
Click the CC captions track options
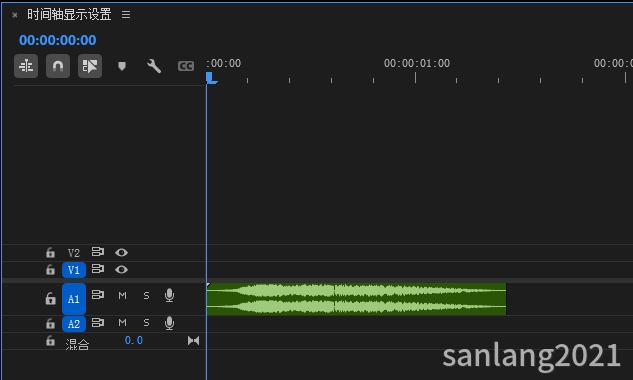[x=186, y=66]
